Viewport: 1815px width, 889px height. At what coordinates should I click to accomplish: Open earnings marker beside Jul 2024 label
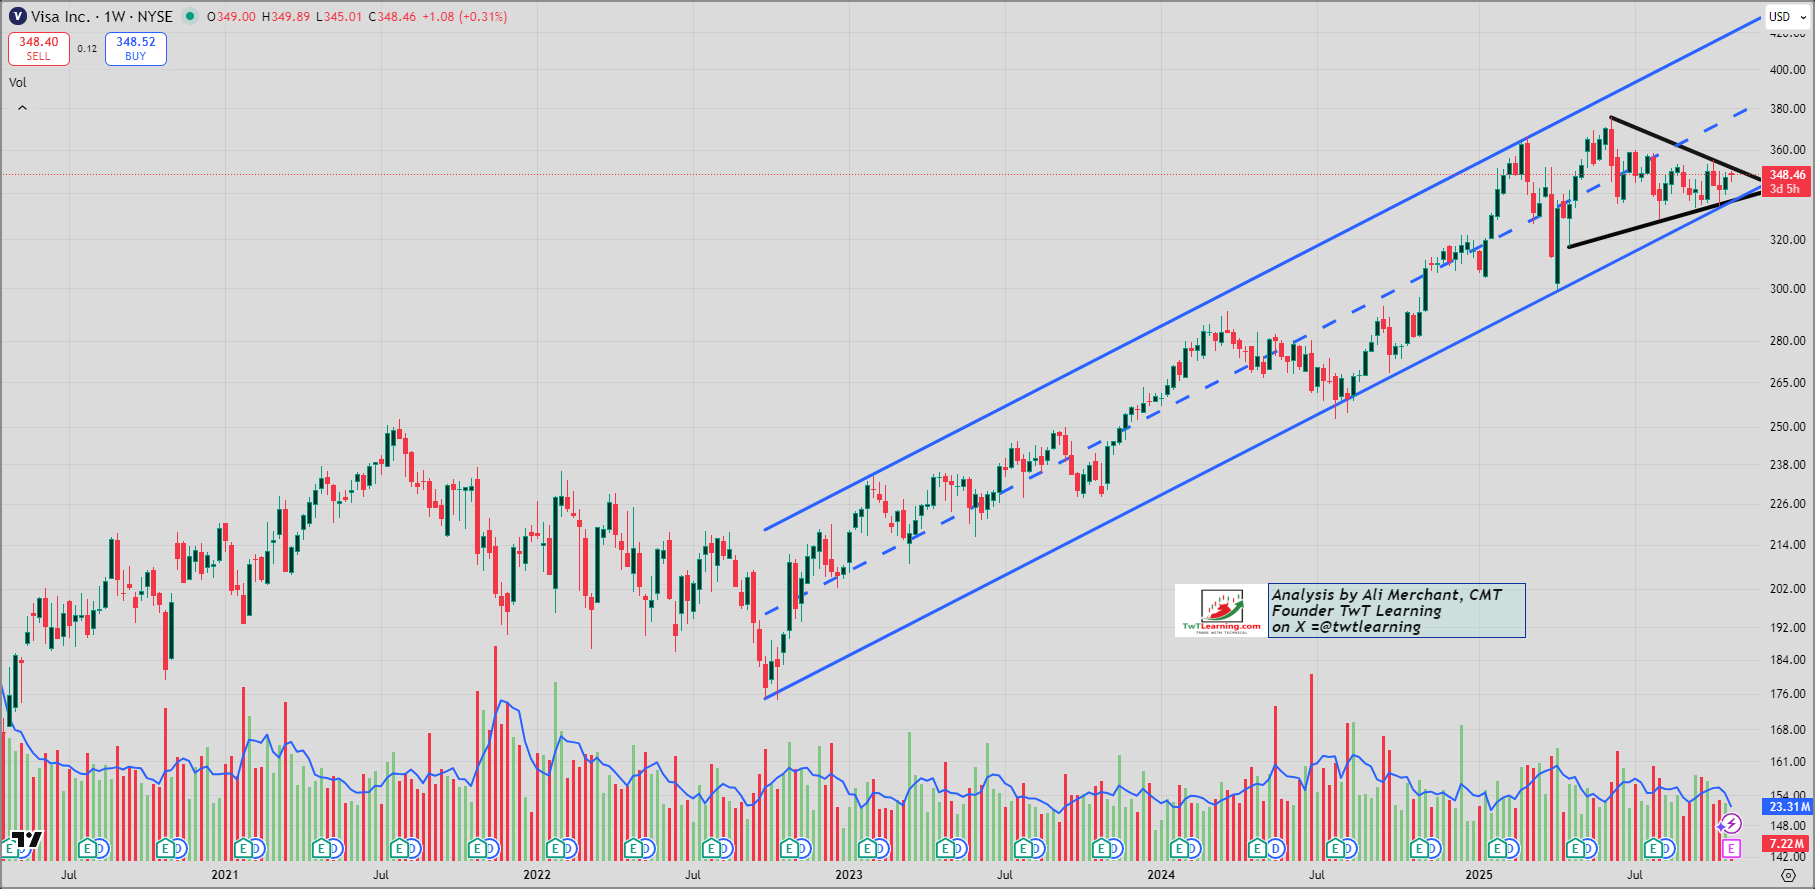pyautogui.click(x=1335, y=849)
